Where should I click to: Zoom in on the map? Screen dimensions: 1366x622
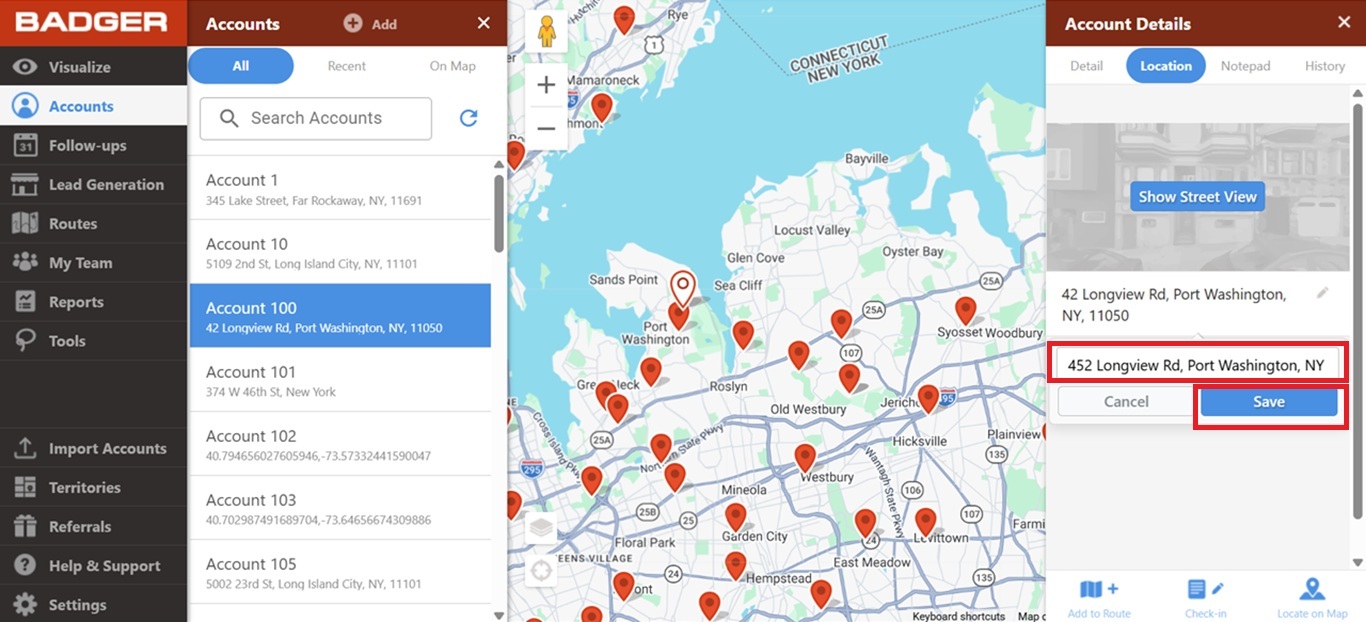pos(546,85)
